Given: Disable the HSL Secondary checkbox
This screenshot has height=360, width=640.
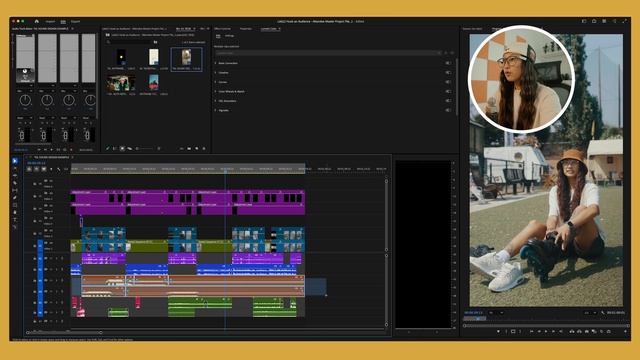Looking at the screenshot, I should point(448,101).
